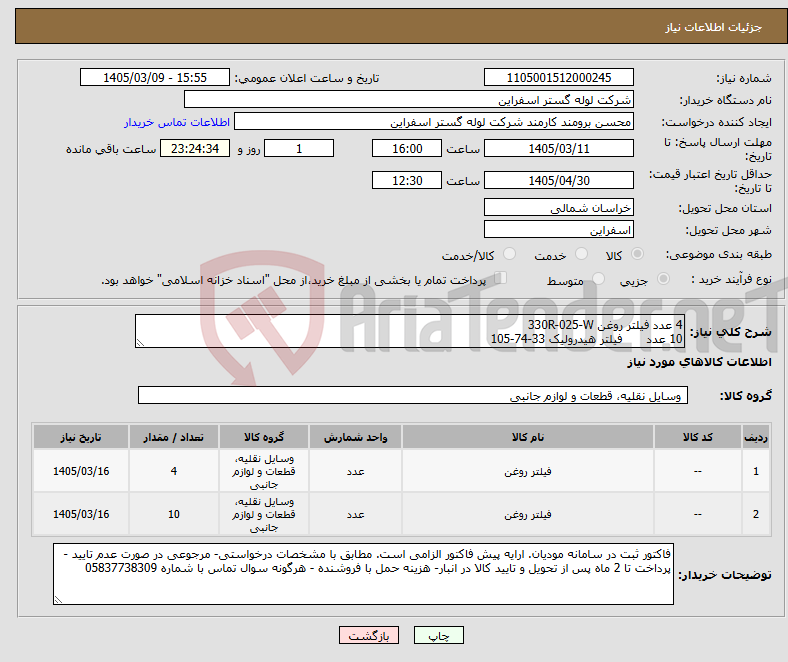Click date 1405/03/16 in row 2
788x662 pixels.
point(81,514)
